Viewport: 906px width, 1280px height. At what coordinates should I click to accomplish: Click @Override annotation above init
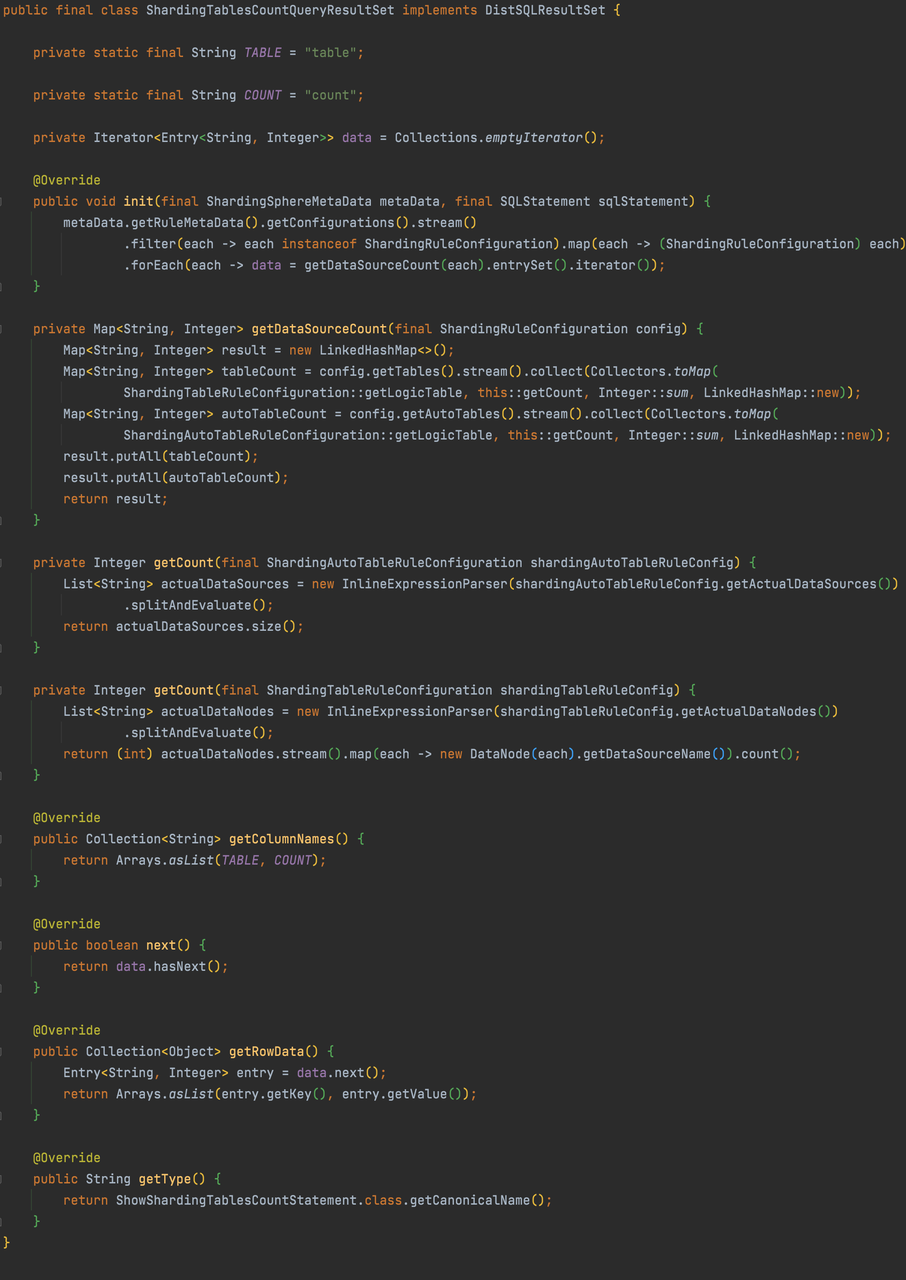(67, 180)
